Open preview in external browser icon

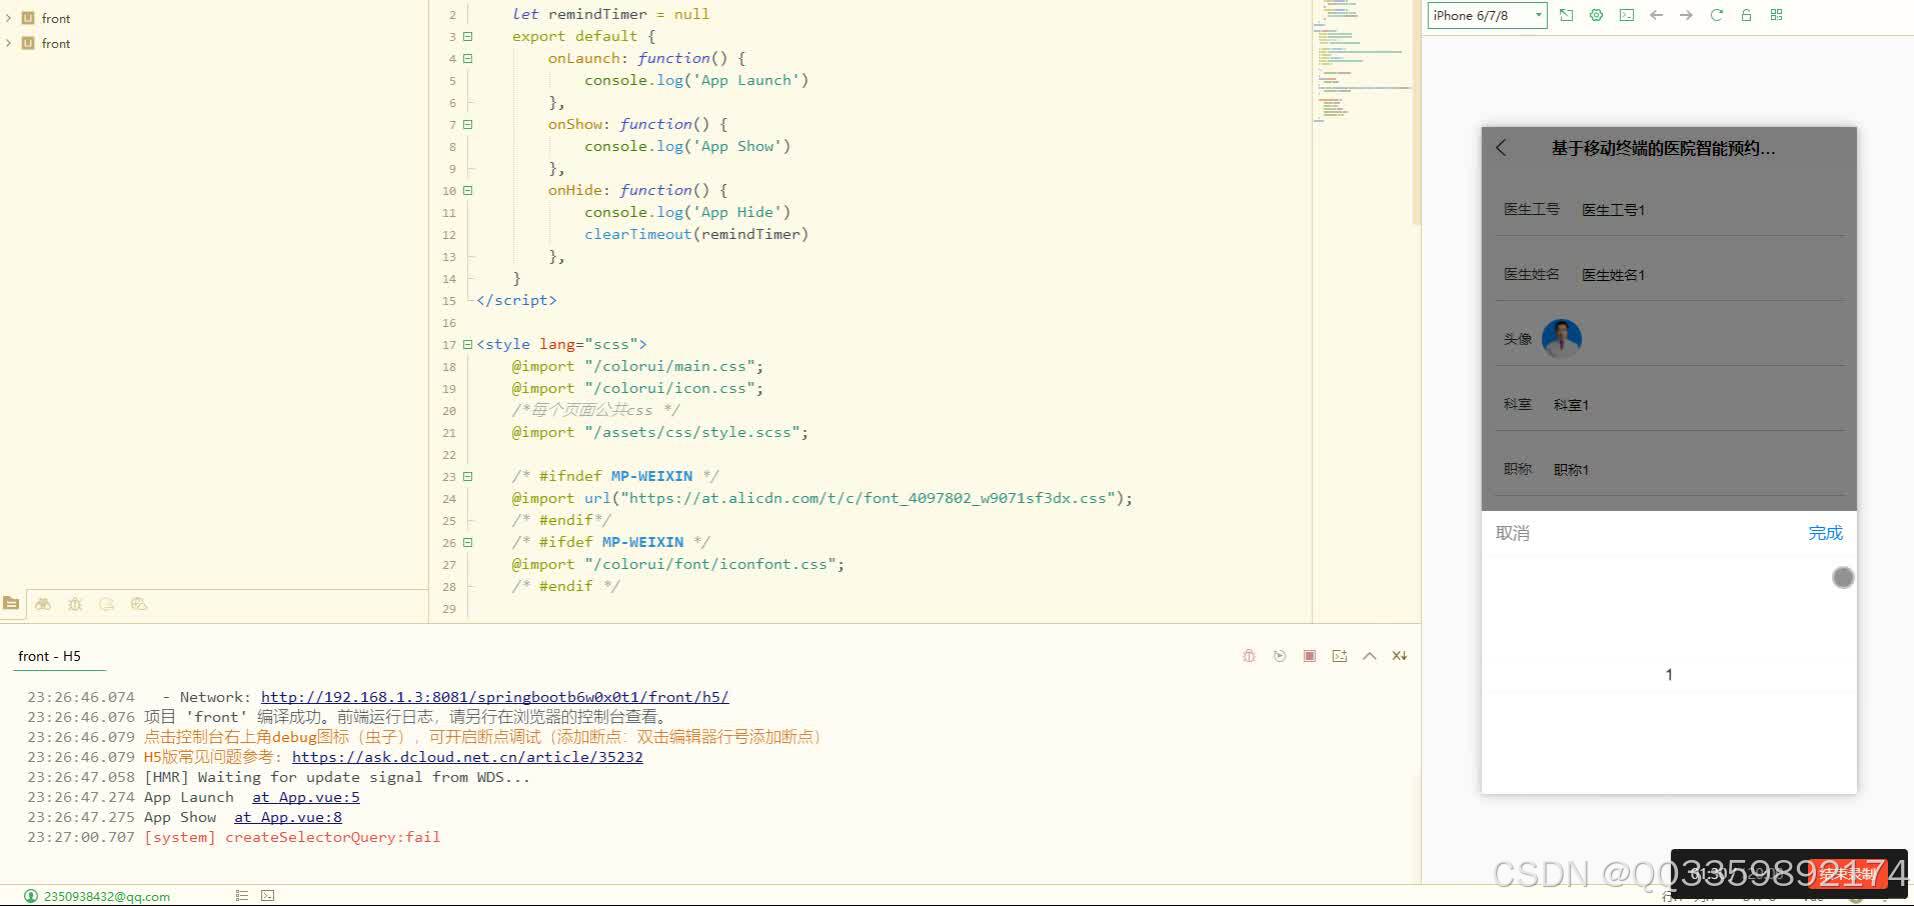(x=1567, y=15)
